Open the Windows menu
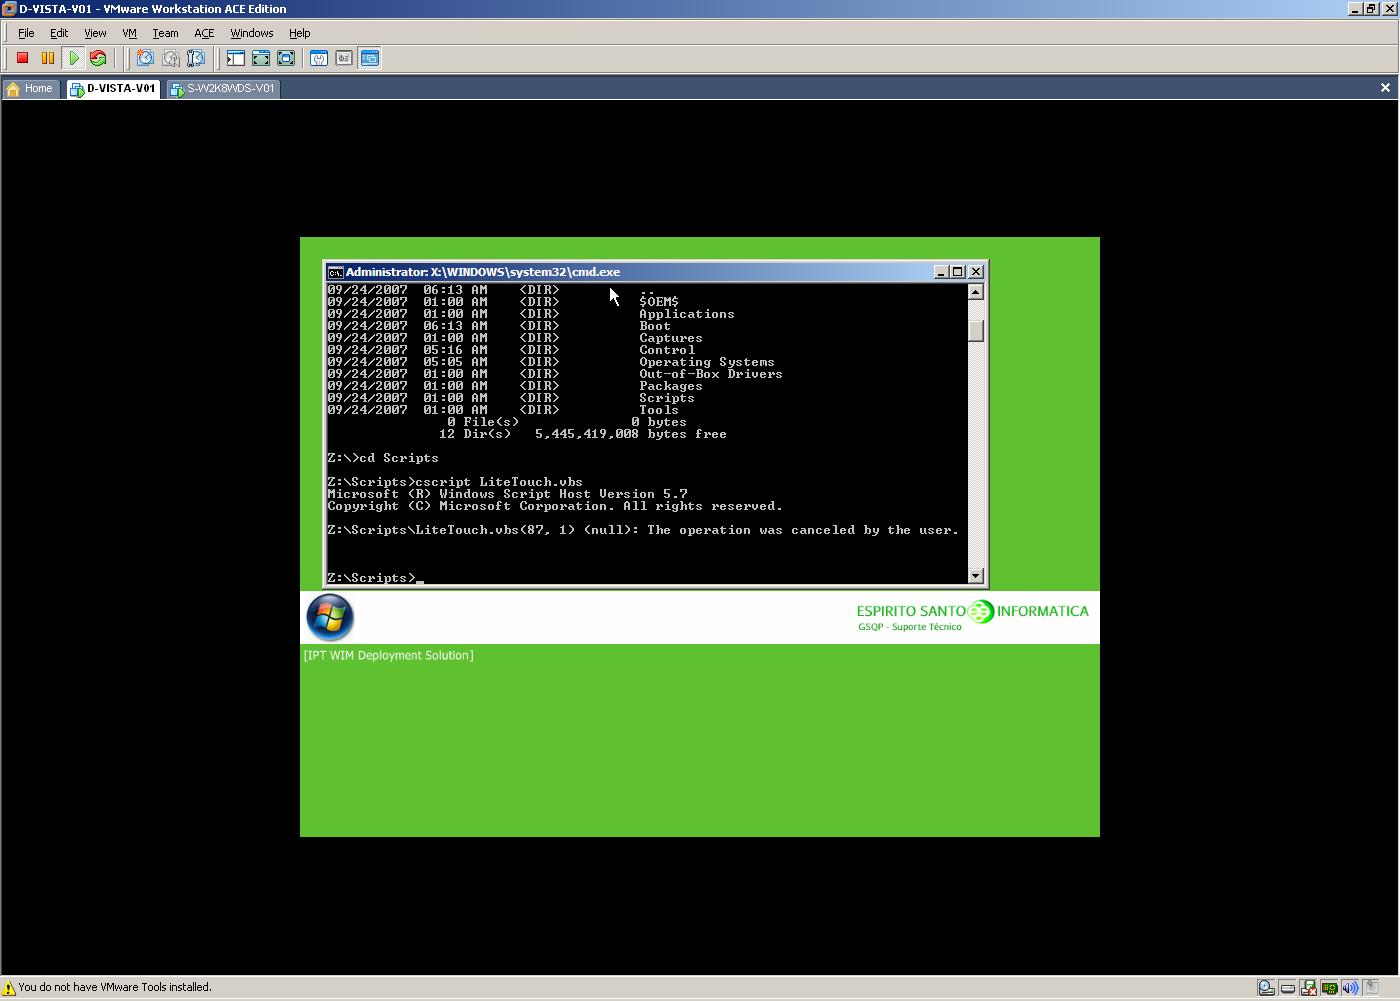 (x=252, y=33)
